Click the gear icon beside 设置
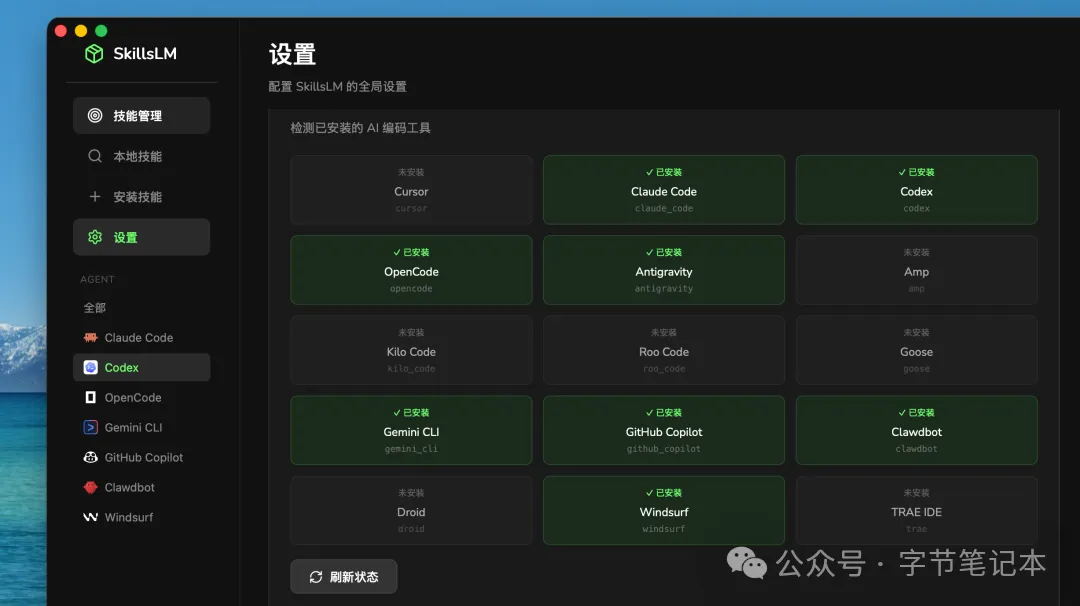The width and height of the screenshot is (1080, 606). pos(95,237)
